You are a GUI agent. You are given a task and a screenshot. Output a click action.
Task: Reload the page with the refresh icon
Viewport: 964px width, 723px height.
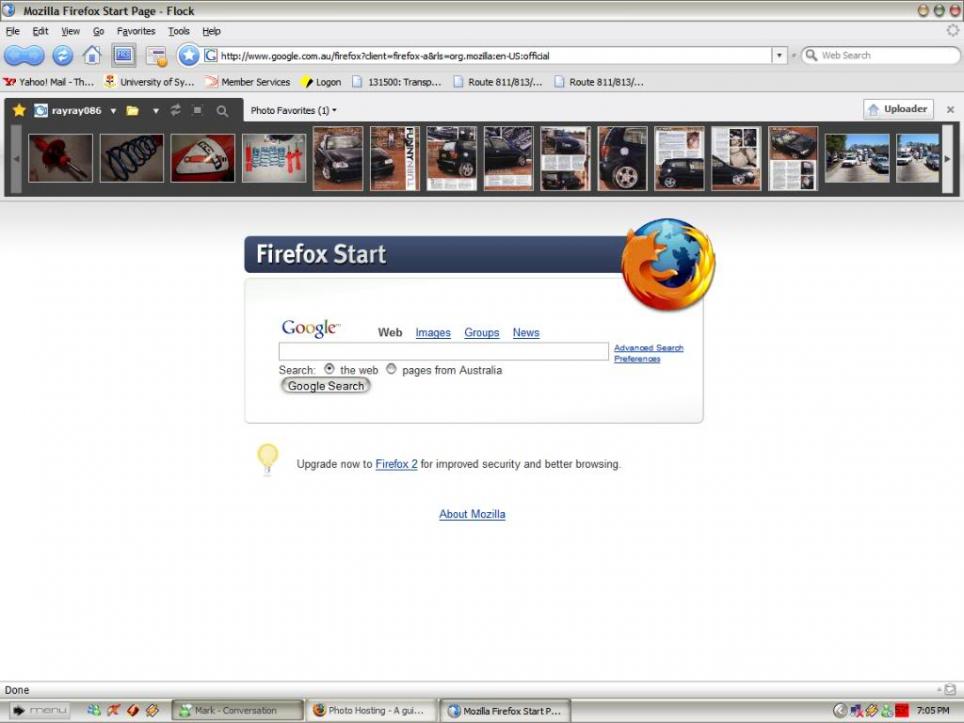point(62,55)
